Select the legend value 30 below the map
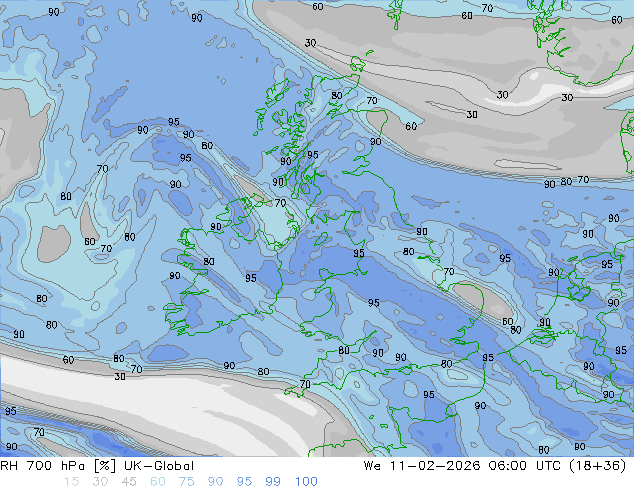Image resolution: width=634 pixels, height=490 pixels. (100, 482)
